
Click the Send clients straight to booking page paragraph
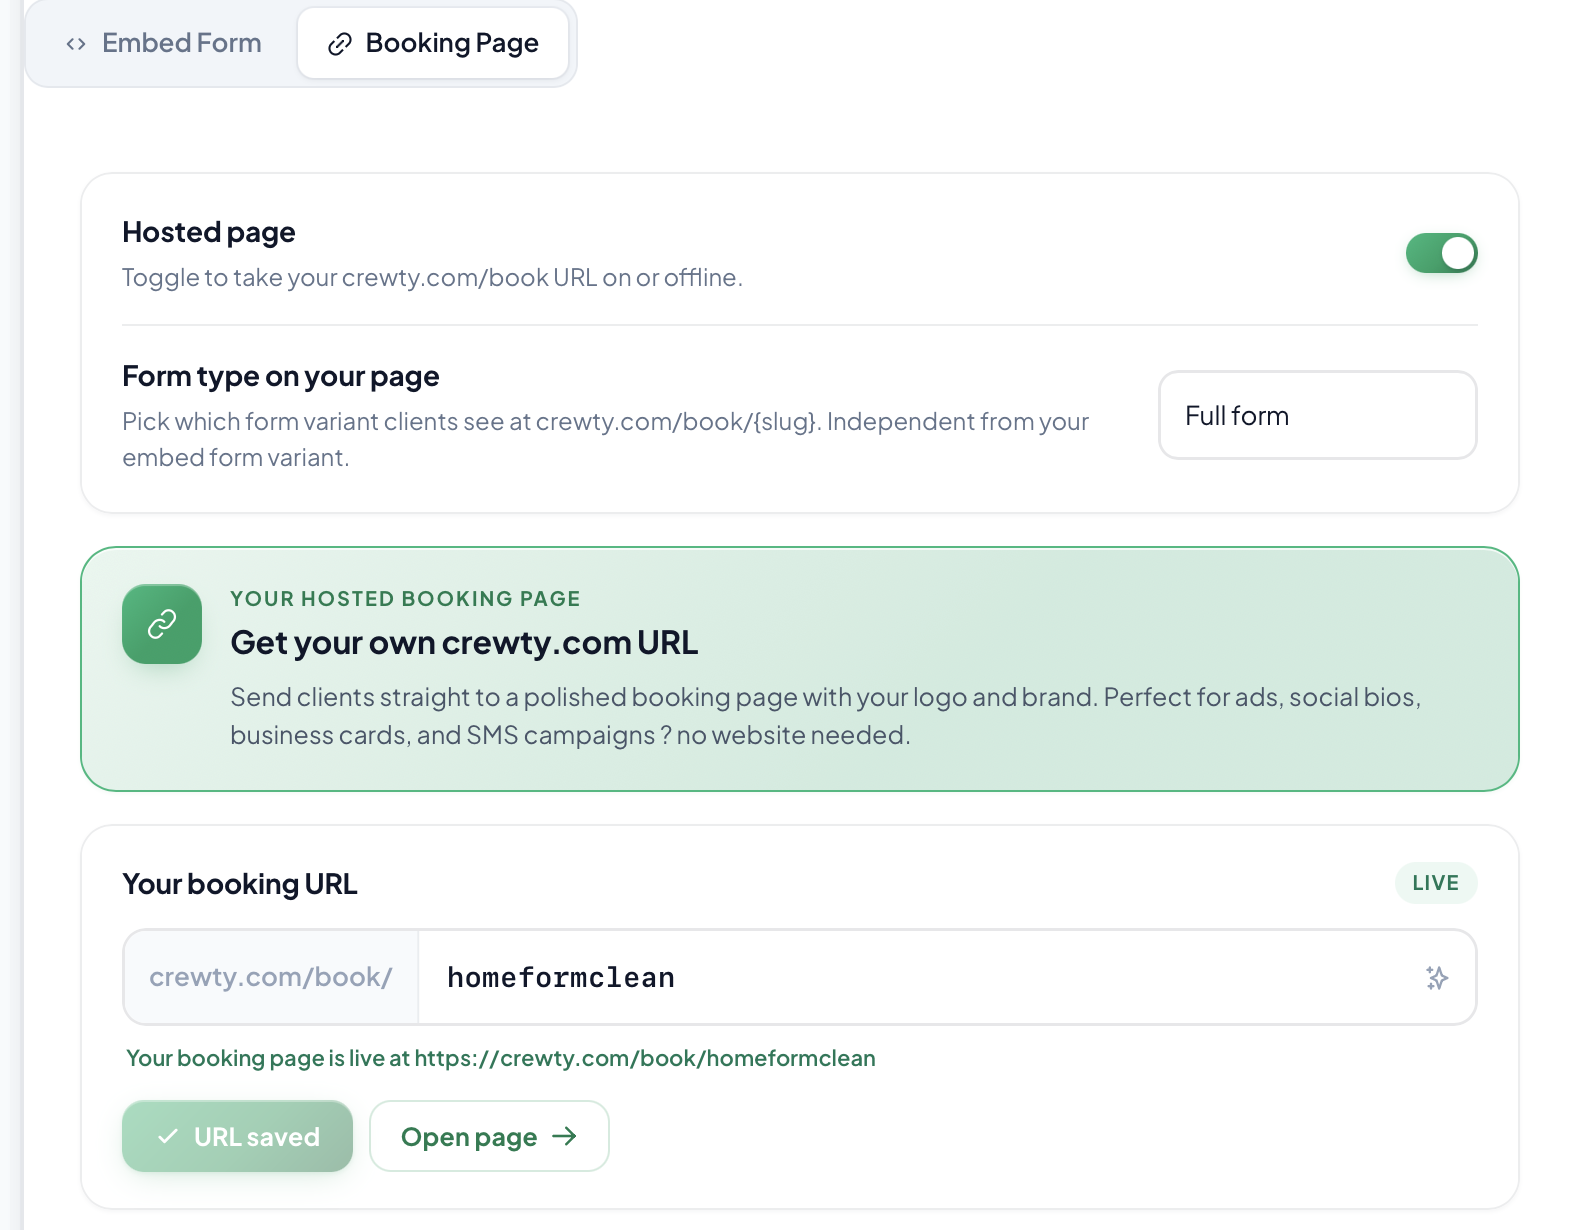(825, 716)
